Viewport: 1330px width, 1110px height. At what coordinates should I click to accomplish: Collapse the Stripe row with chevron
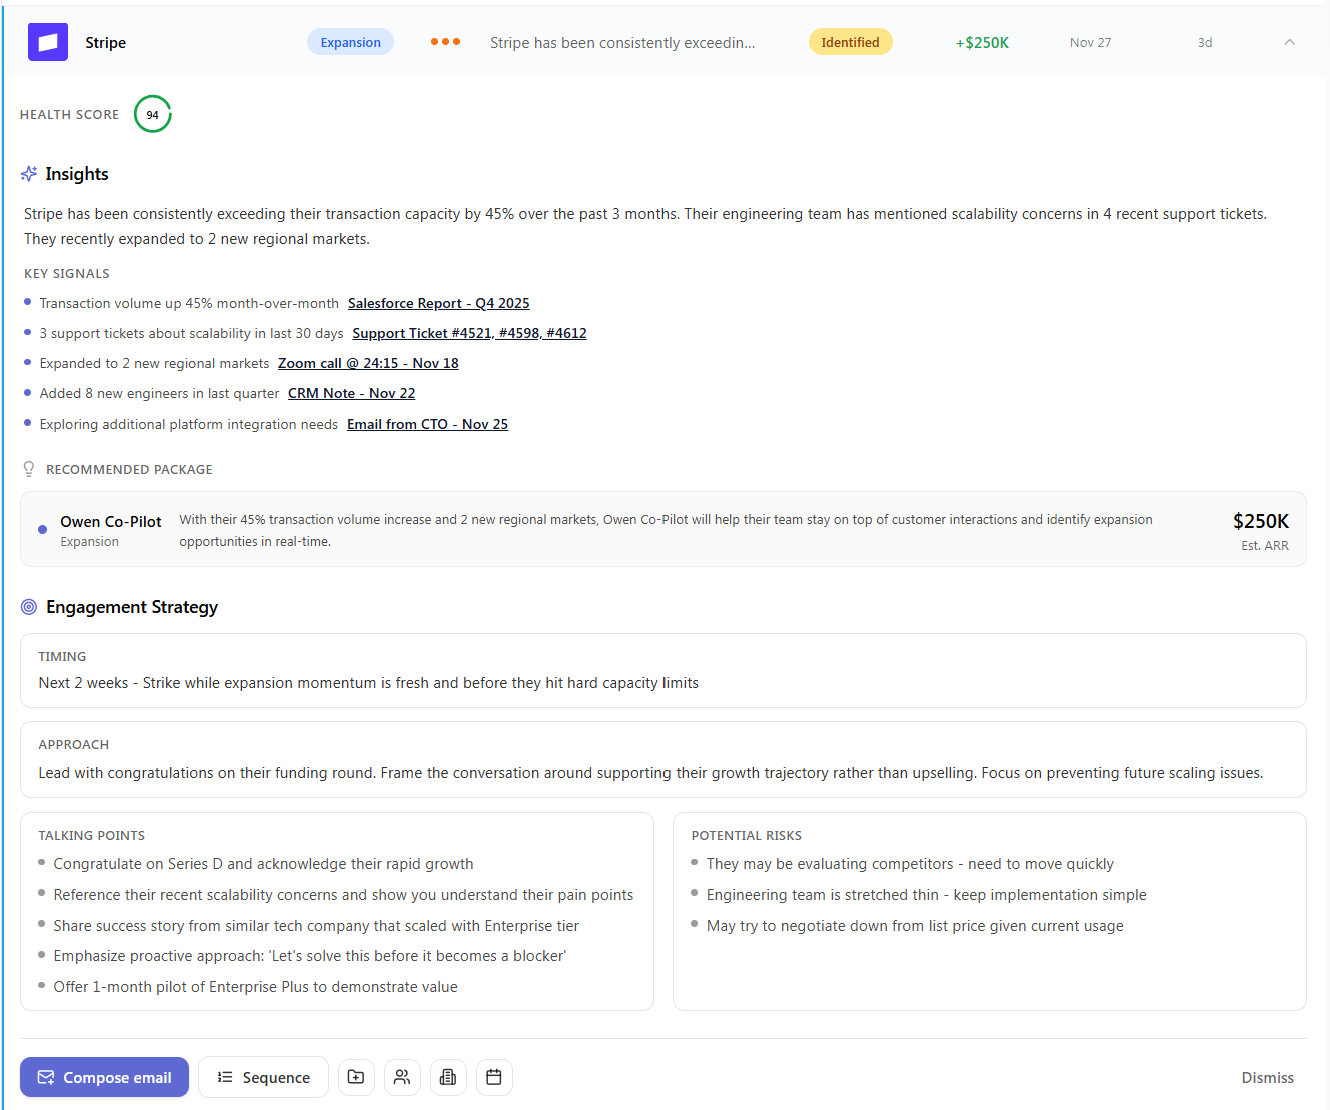tap(1289, 42)
